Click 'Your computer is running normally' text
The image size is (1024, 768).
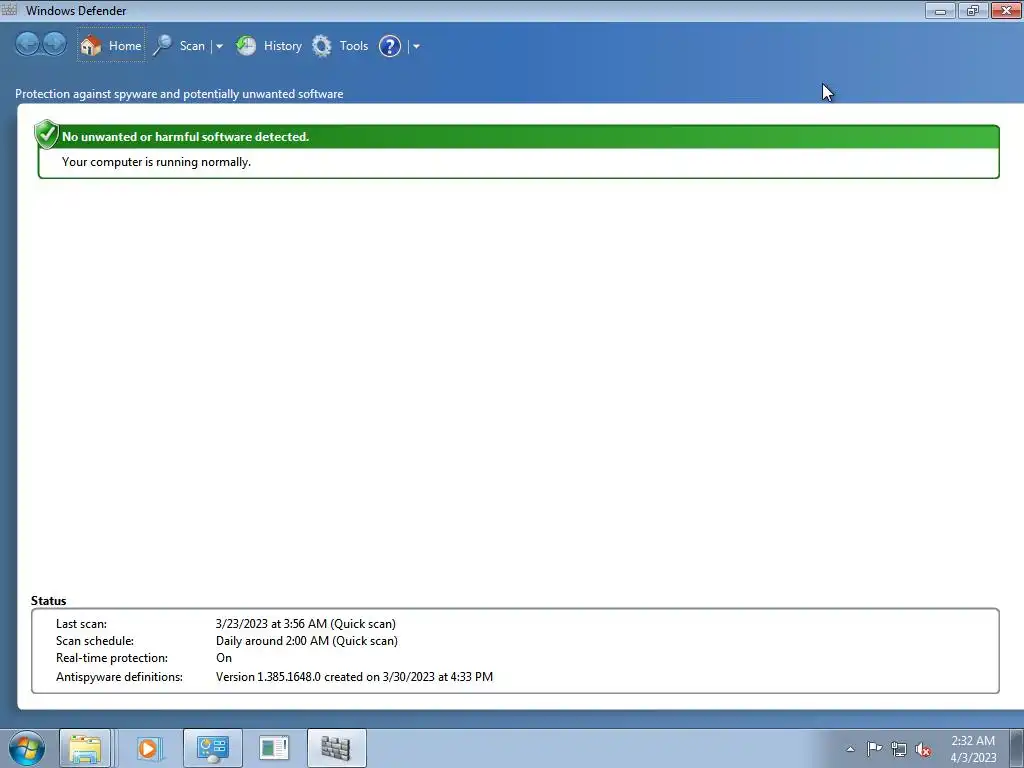pos(156,161)
